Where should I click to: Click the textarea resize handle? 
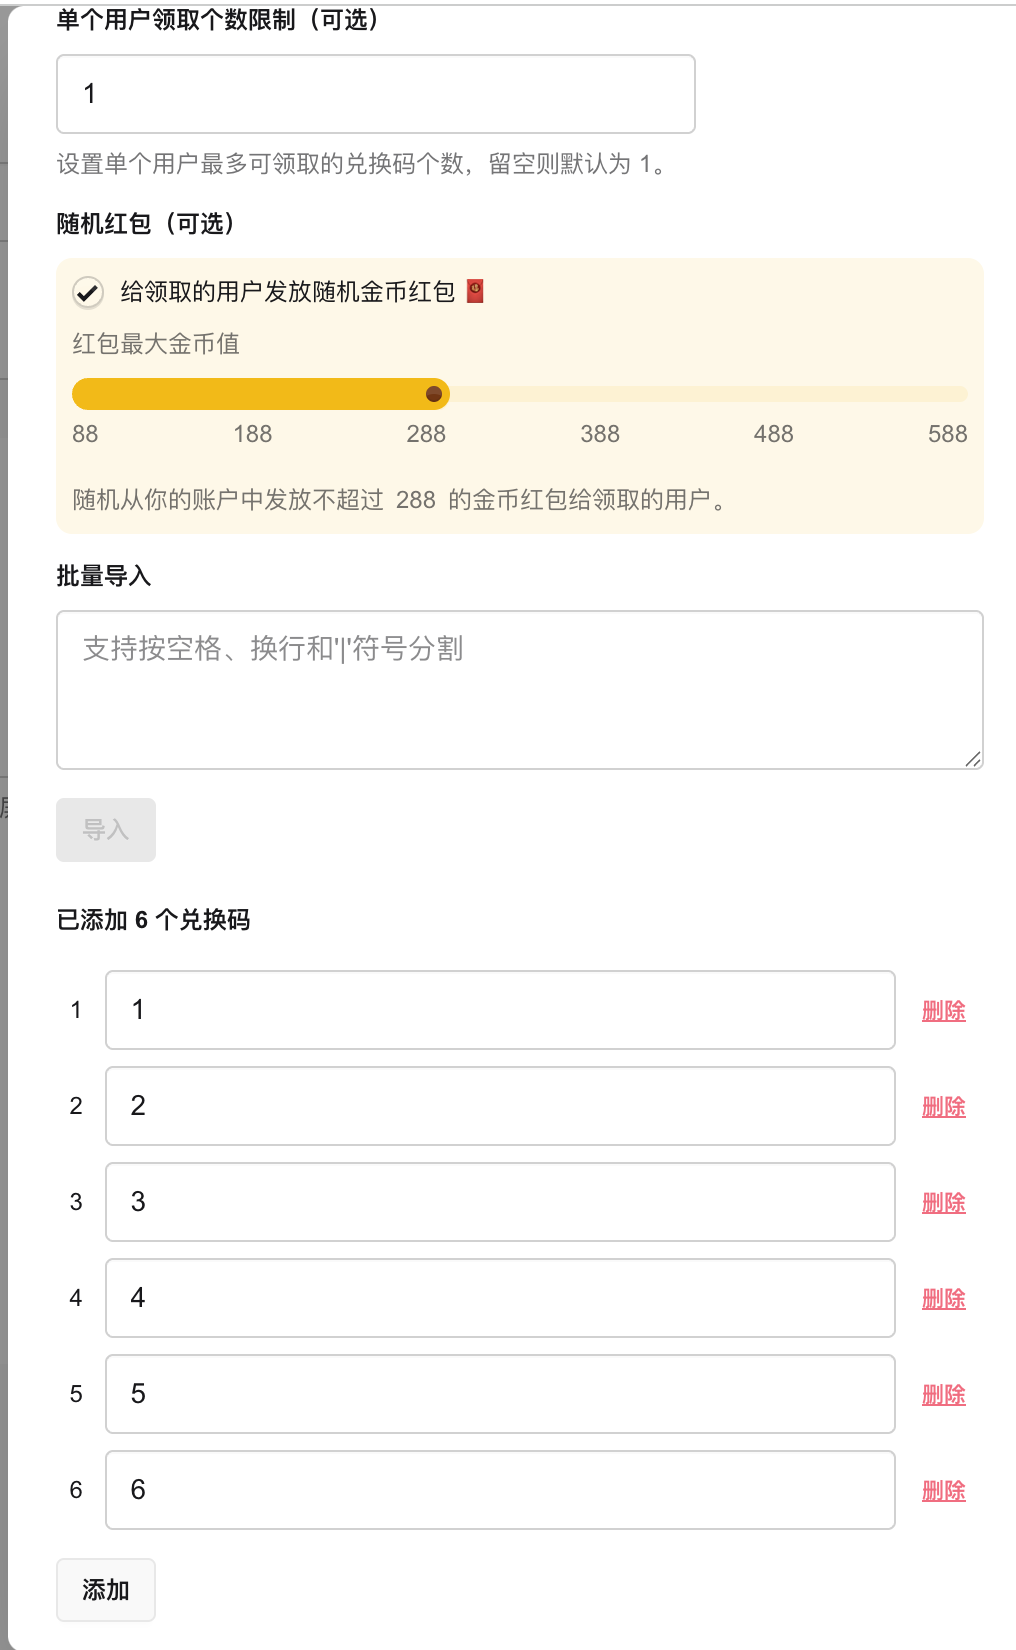coord(972,759)
